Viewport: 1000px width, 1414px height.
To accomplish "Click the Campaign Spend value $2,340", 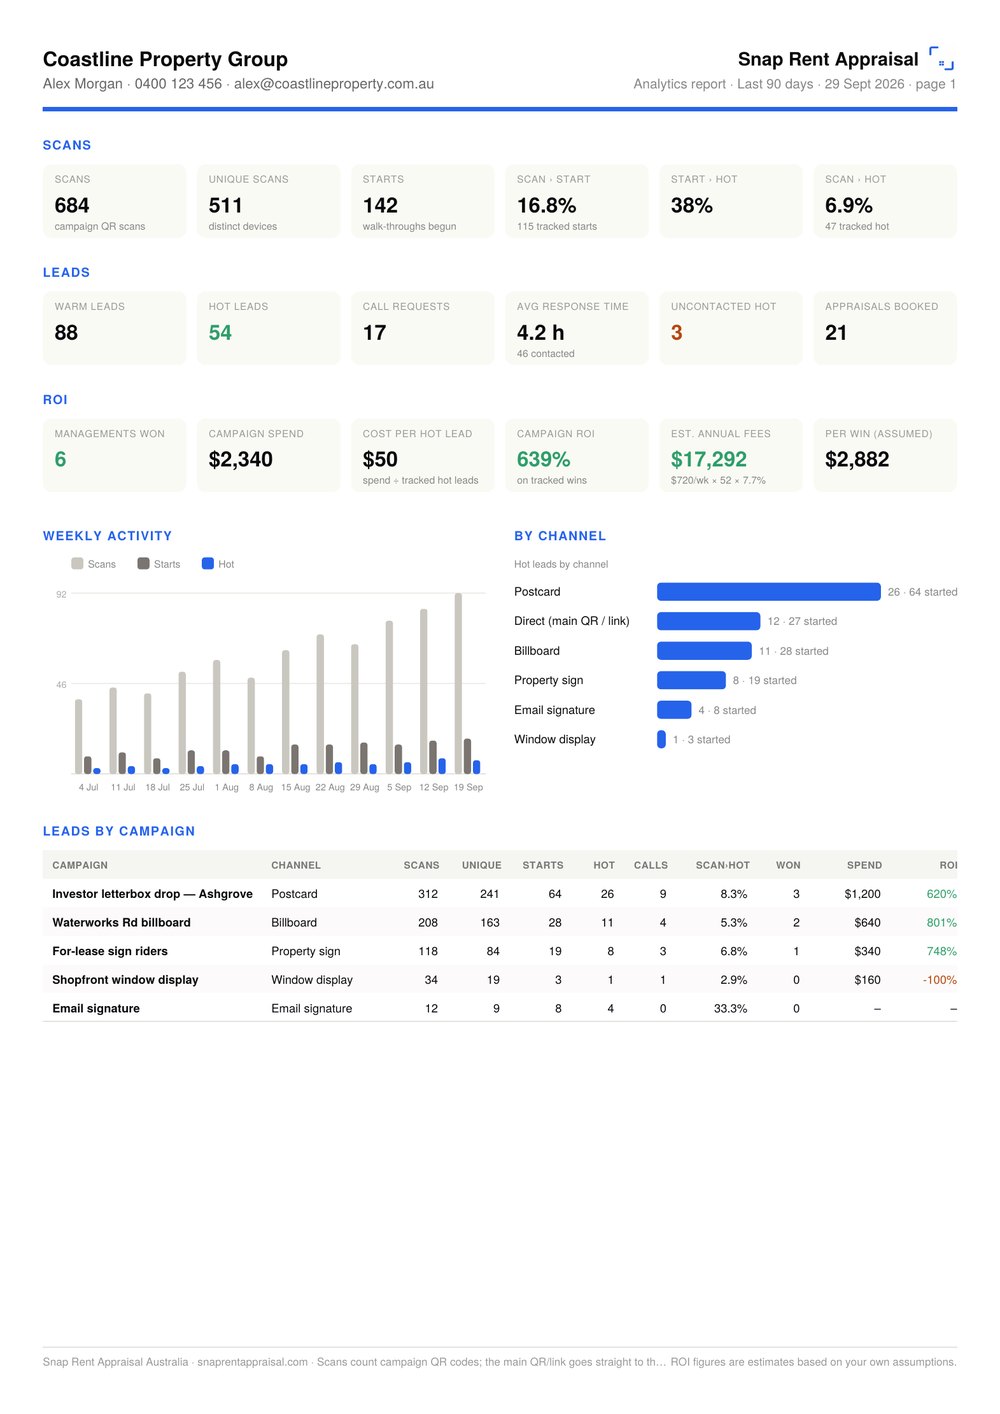I will point(240,459).
